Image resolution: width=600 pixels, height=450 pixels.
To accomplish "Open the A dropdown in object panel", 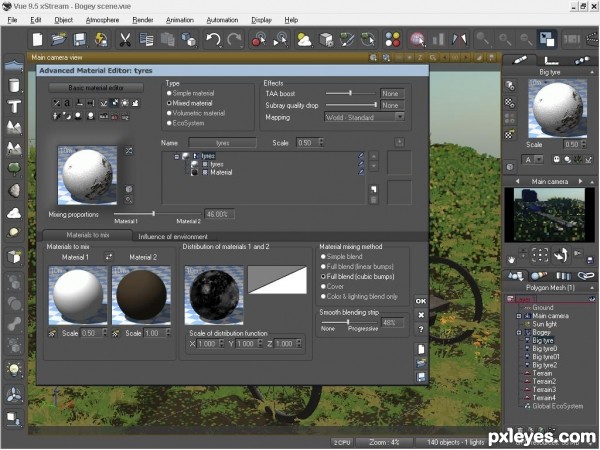I will 532,160.
